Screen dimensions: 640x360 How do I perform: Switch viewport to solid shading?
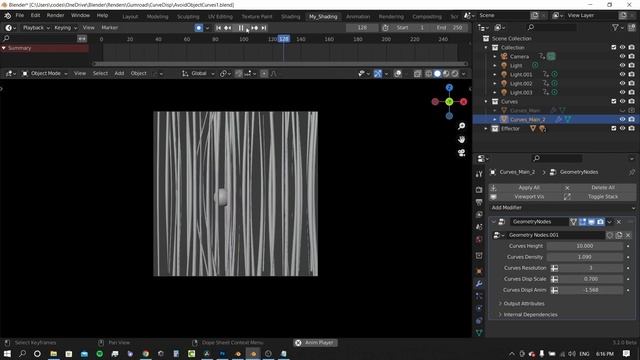tap(437, 73)
